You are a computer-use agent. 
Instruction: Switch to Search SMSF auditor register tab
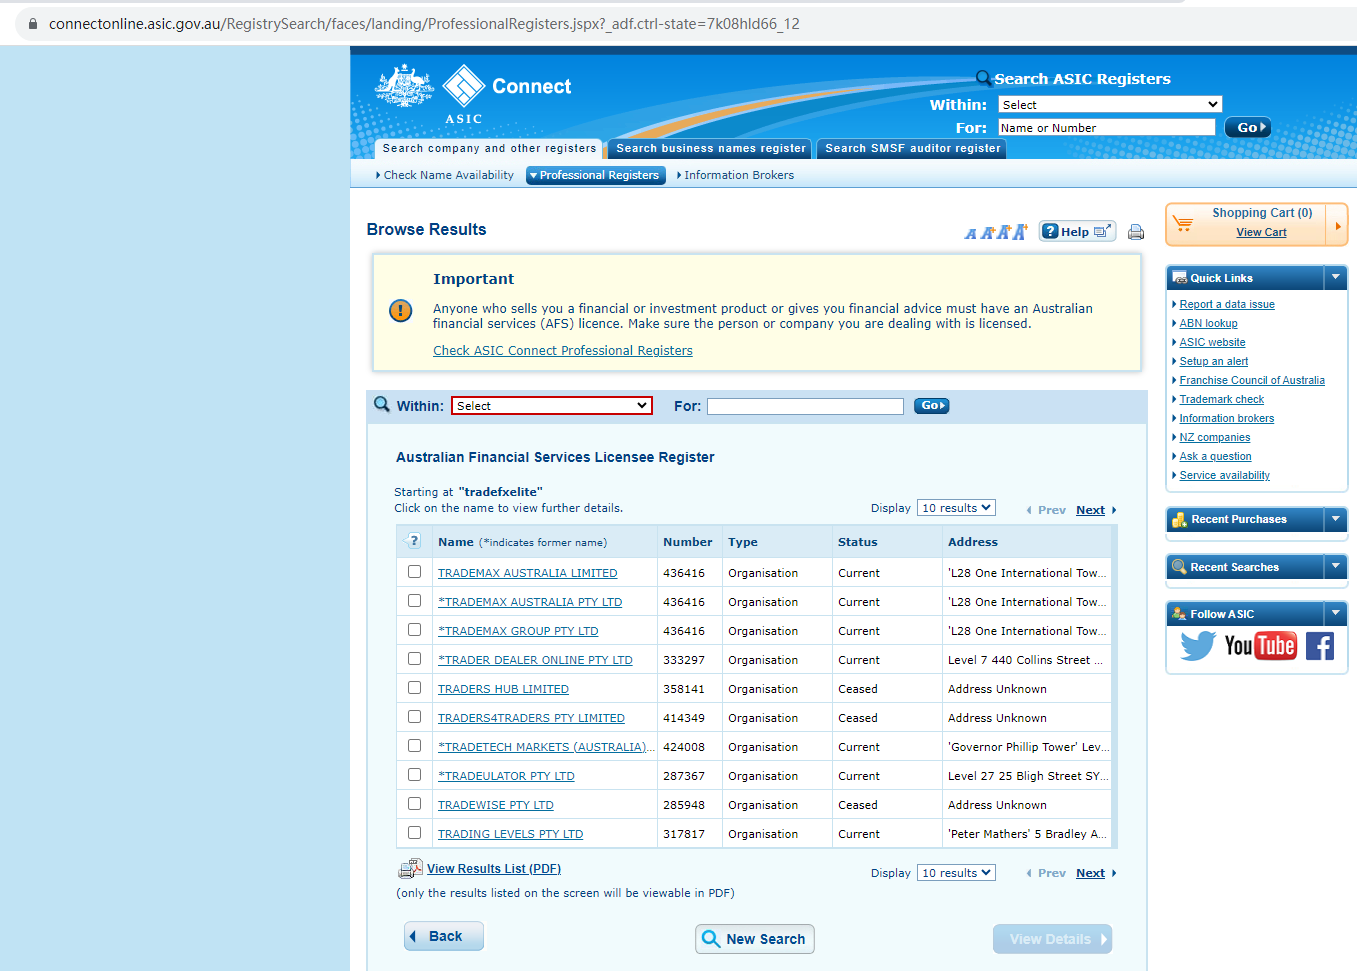tap(912, 148)
